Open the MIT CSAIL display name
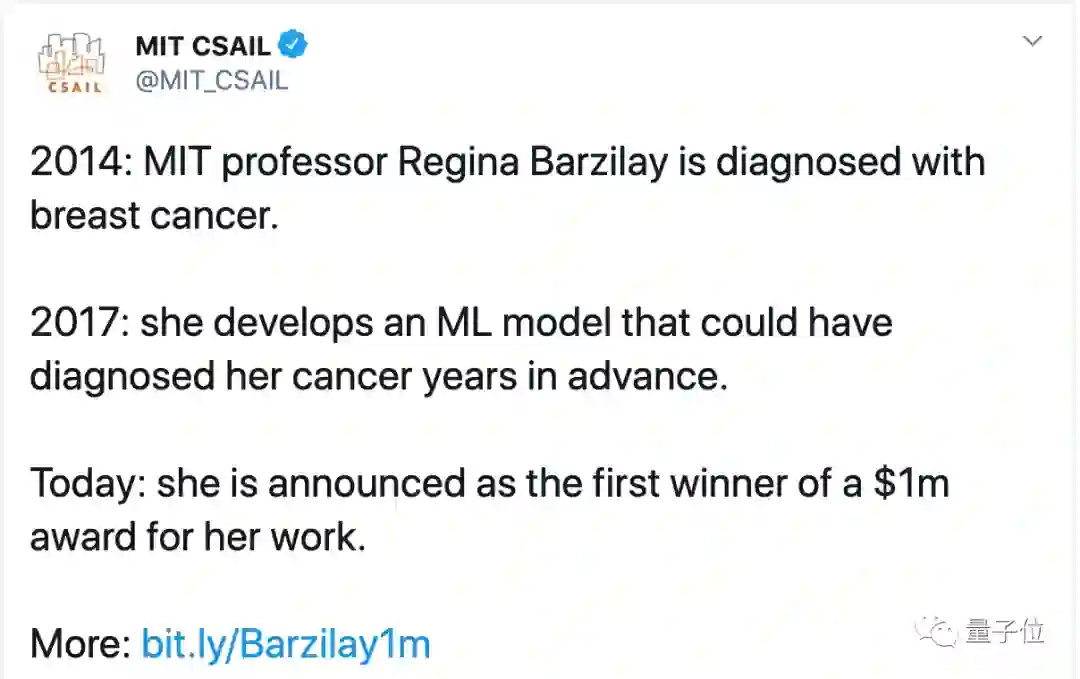 click(203, 46)
